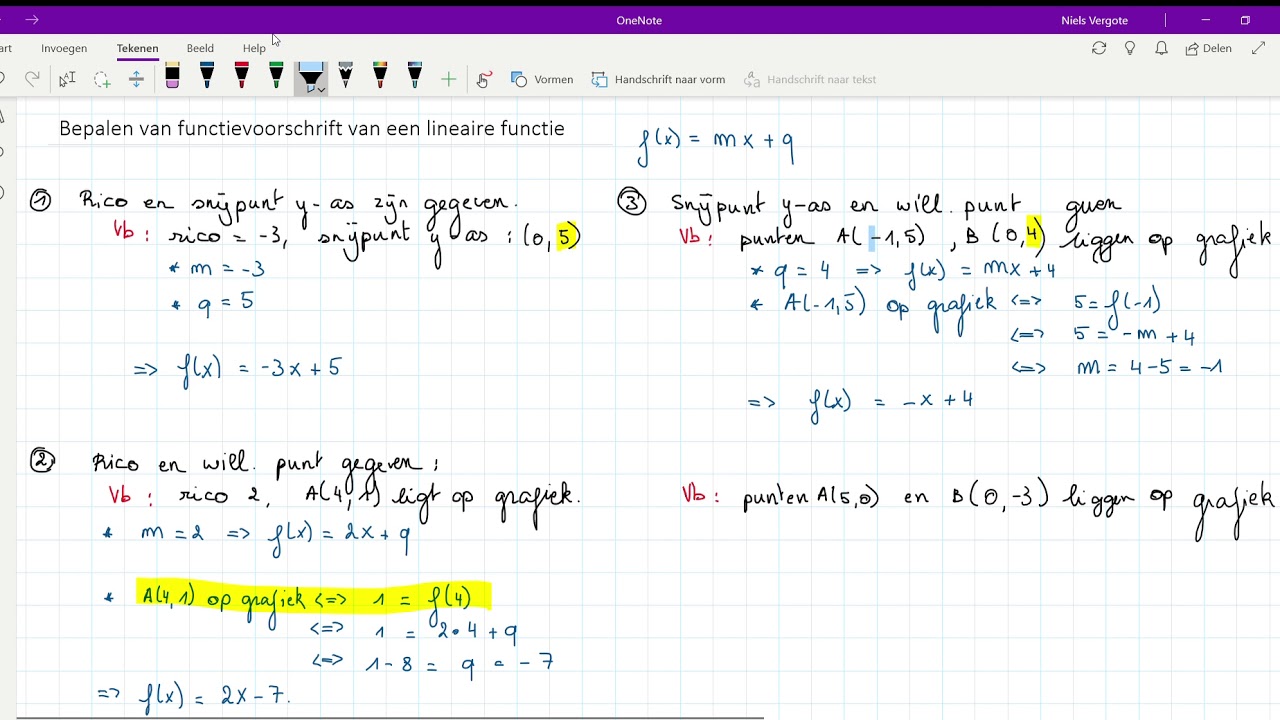Screen dimensions: 1280x720
Task: Toggle draw with touch mode
Action: tap(483, 79)
